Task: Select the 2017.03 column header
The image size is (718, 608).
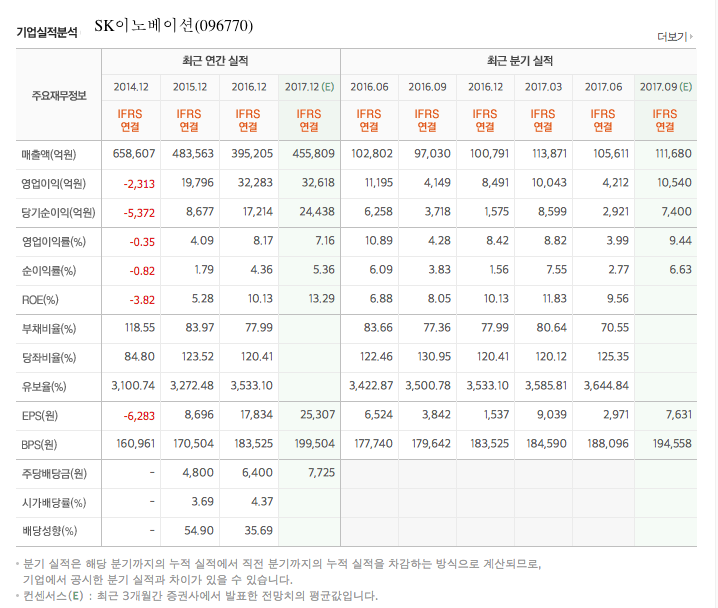Action: point(543,87)
